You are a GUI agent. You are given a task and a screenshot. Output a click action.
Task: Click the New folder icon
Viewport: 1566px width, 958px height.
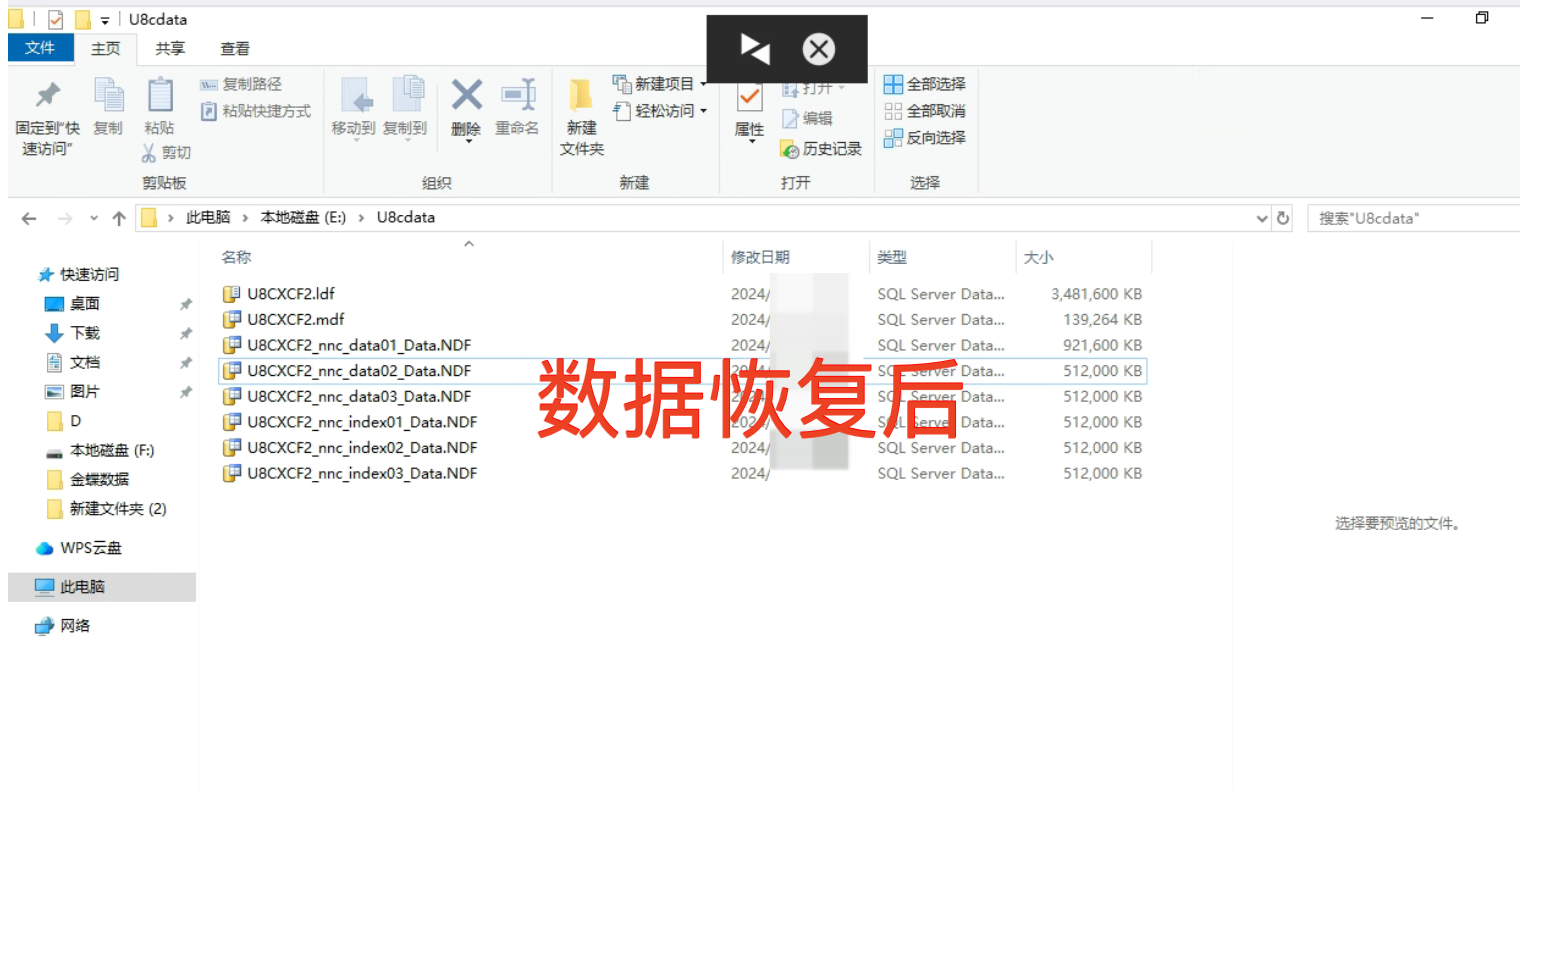581,96
